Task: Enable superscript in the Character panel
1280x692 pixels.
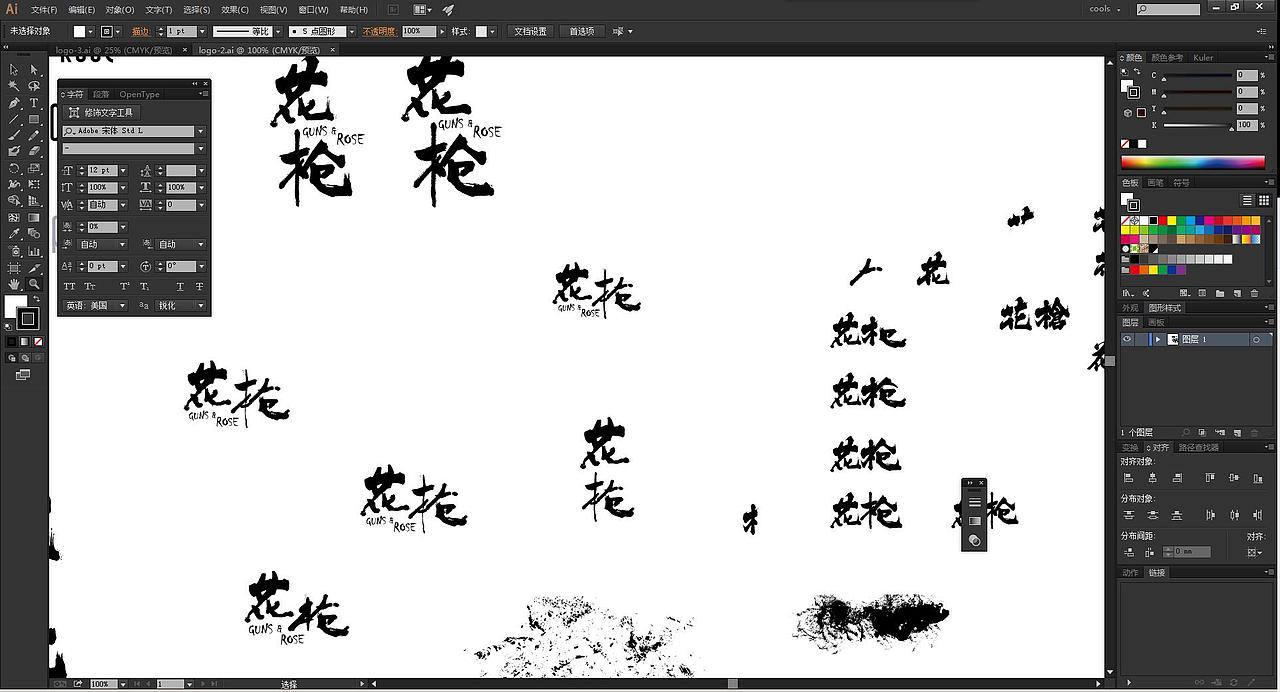Action: [124, 286]
